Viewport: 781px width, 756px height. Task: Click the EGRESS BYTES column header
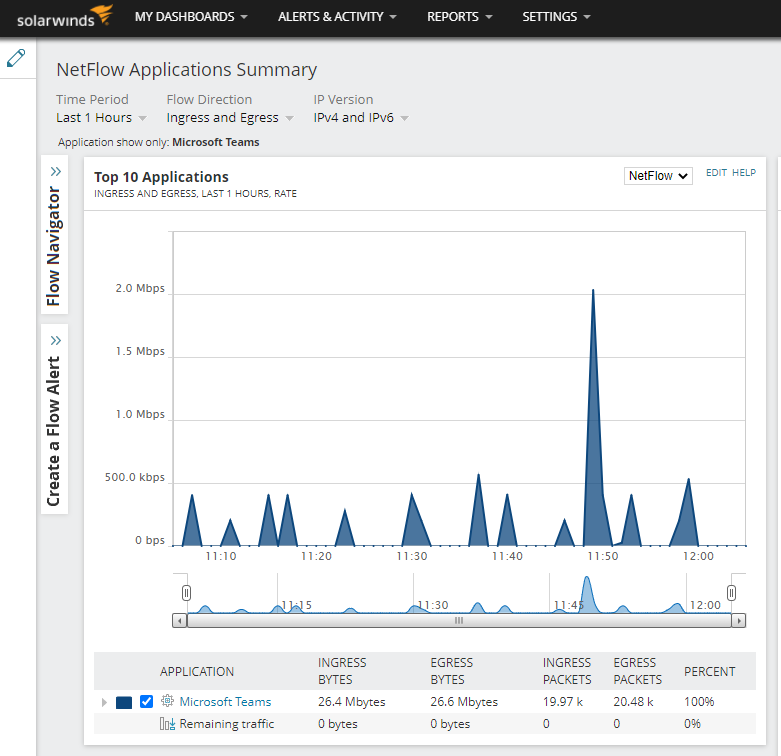[452, 671]
